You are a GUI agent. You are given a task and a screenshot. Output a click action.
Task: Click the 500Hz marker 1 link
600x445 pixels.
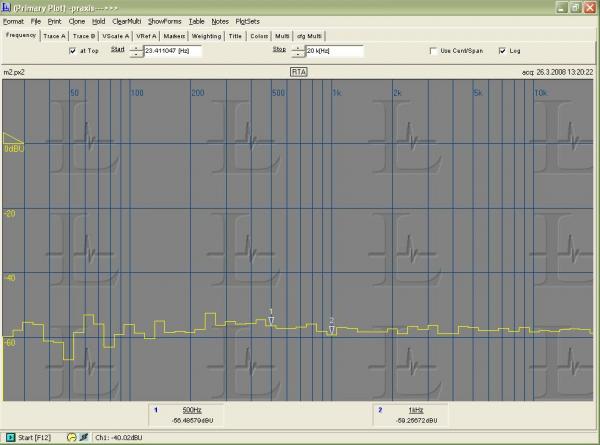[191, 410]
